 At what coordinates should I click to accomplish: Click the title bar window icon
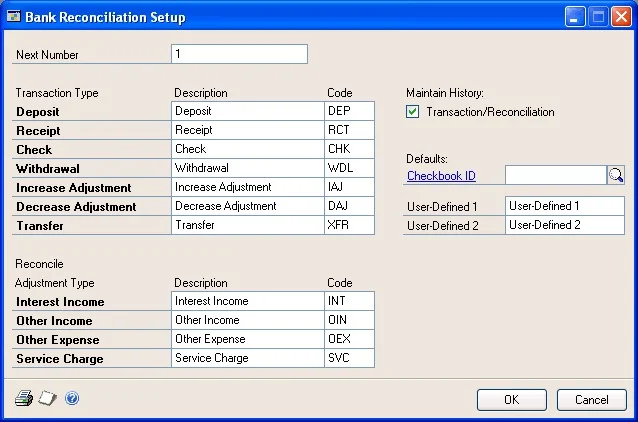tap(13, 17)
